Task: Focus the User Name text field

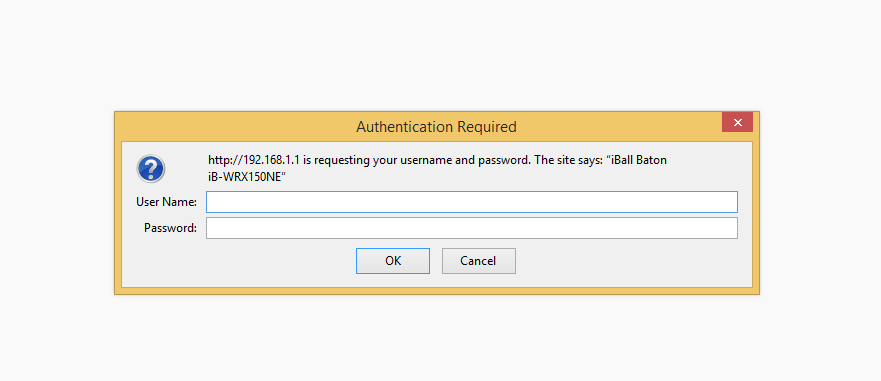Action: (471, 202)
